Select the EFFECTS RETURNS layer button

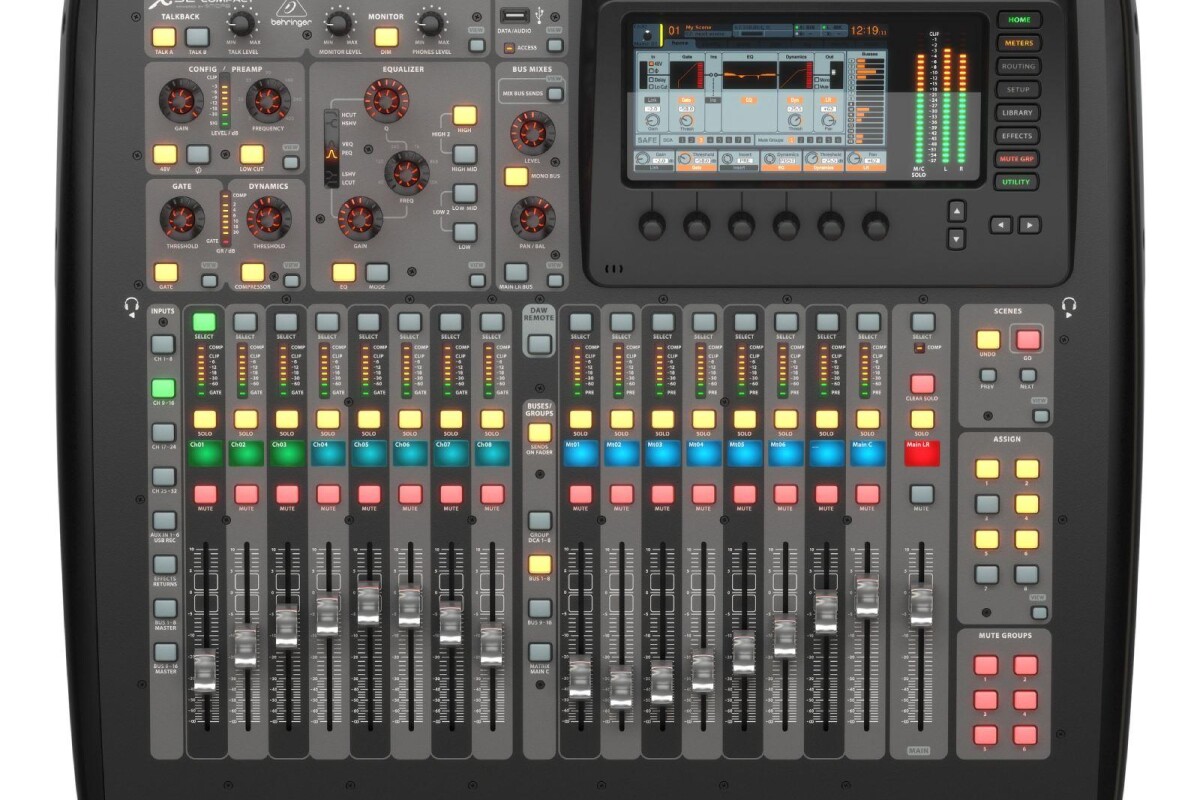pyautogui.click(x=164, y=564)
